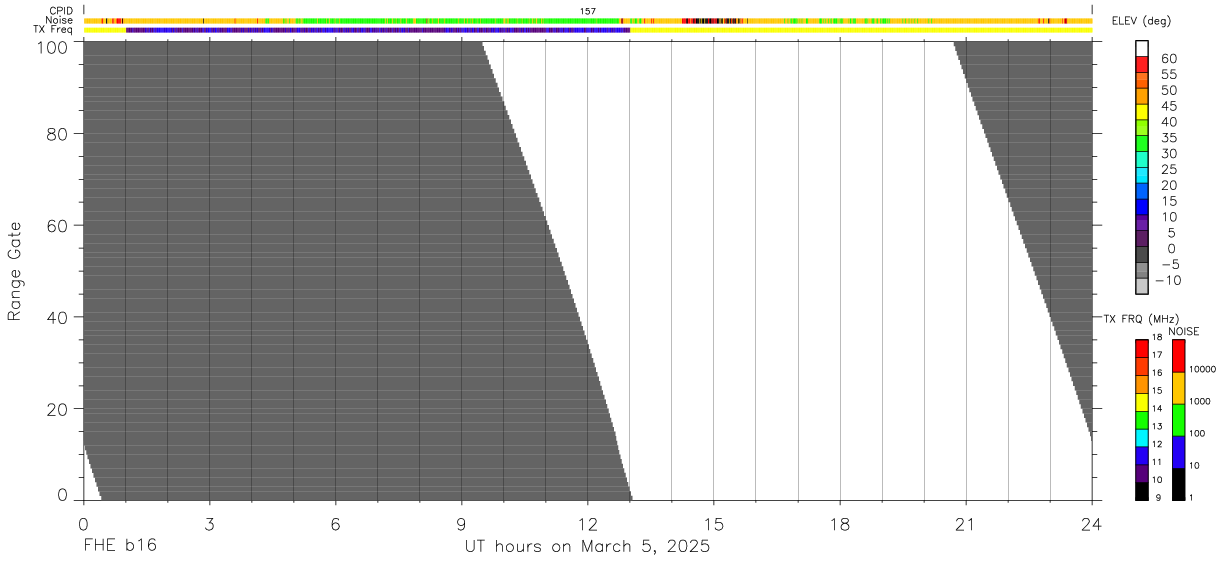1228x567 pixels.
Task: Click the TX FRQ (MHz) legend title
Action: (x=1142, y=319)
